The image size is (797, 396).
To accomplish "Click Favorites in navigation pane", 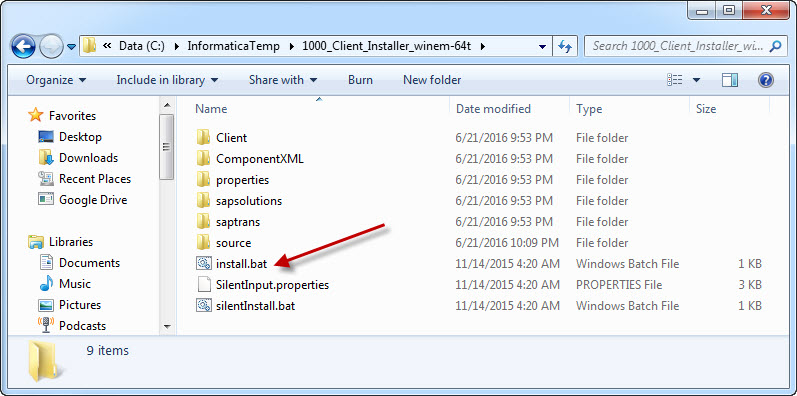I will (x=72, y=116).
